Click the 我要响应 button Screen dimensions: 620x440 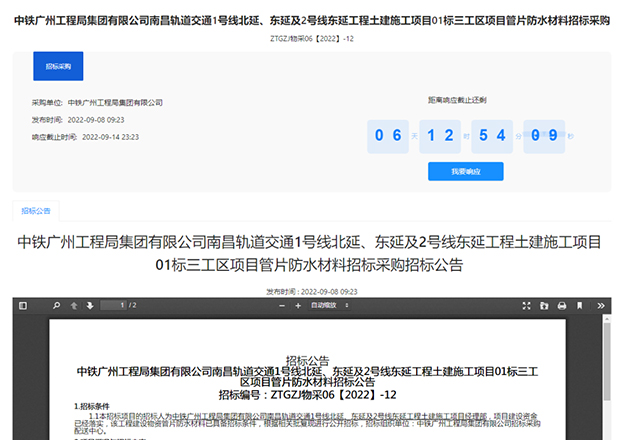[466, 171]
